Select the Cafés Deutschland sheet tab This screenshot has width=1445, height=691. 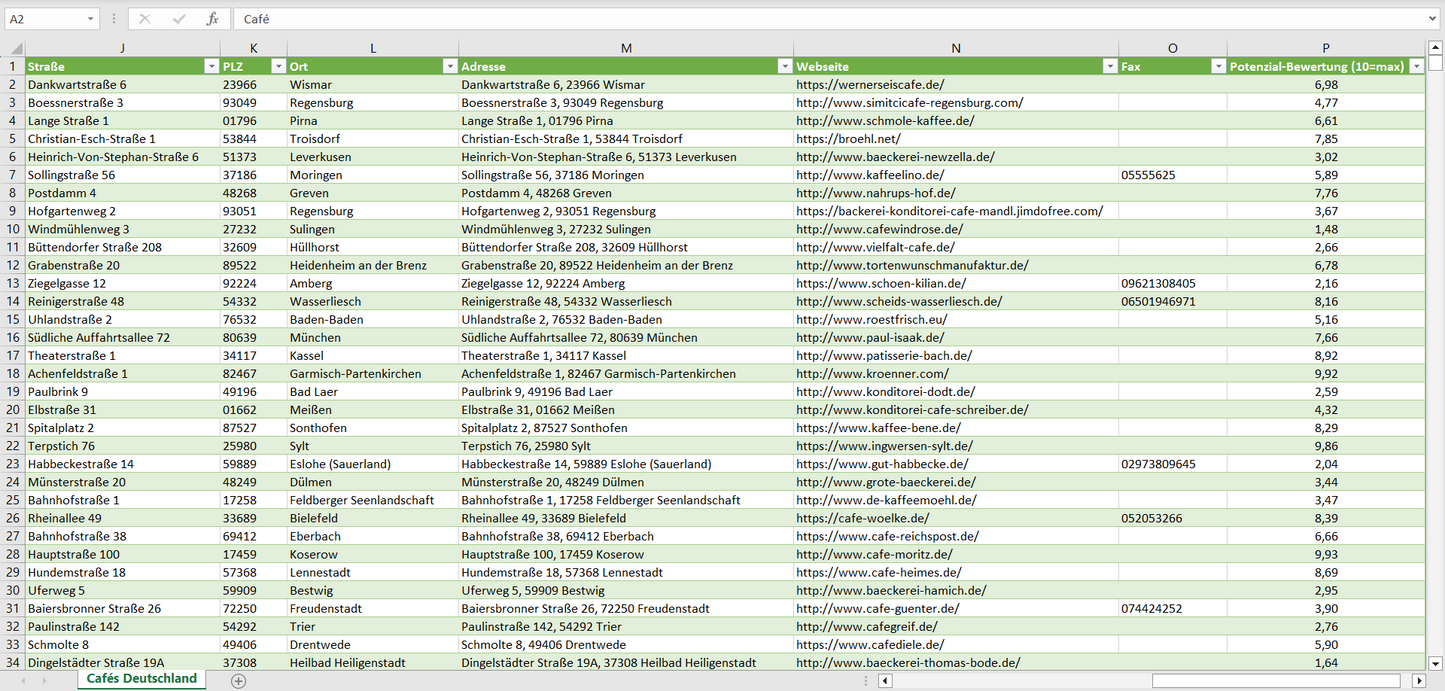pyautogui.click(x=141, y=679)
